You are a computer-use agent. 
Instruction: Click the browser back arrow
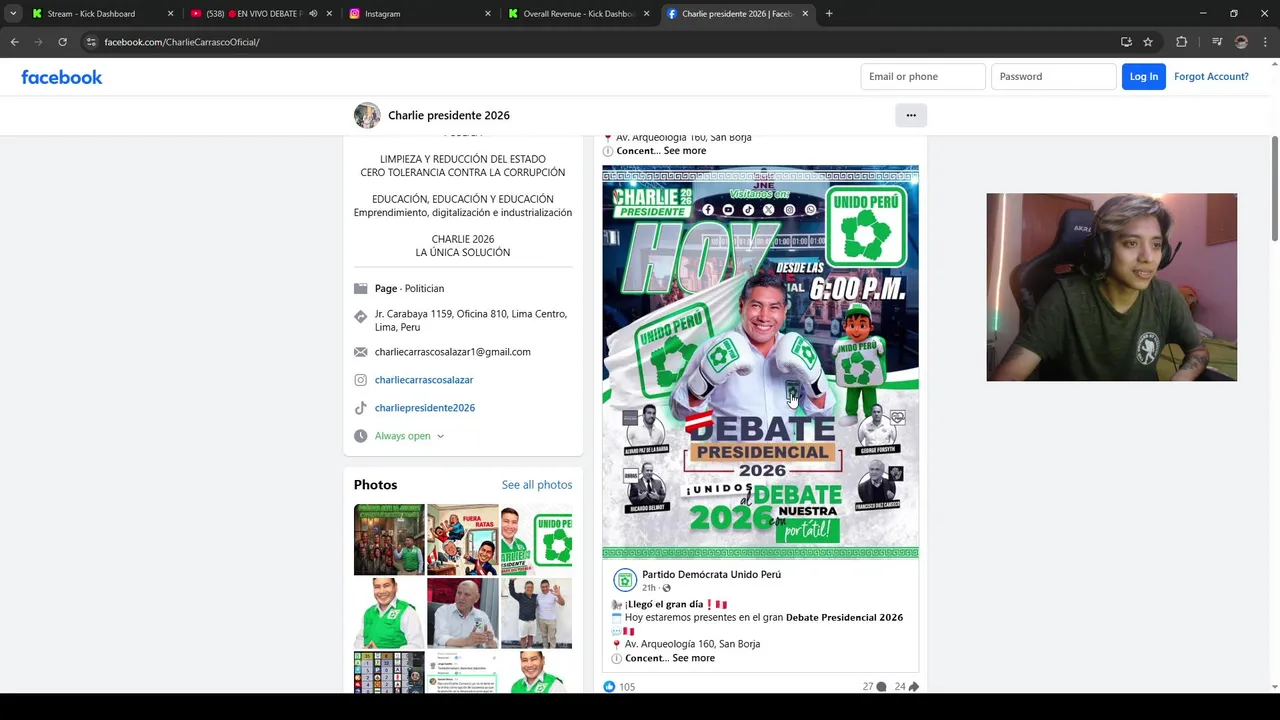14,42
